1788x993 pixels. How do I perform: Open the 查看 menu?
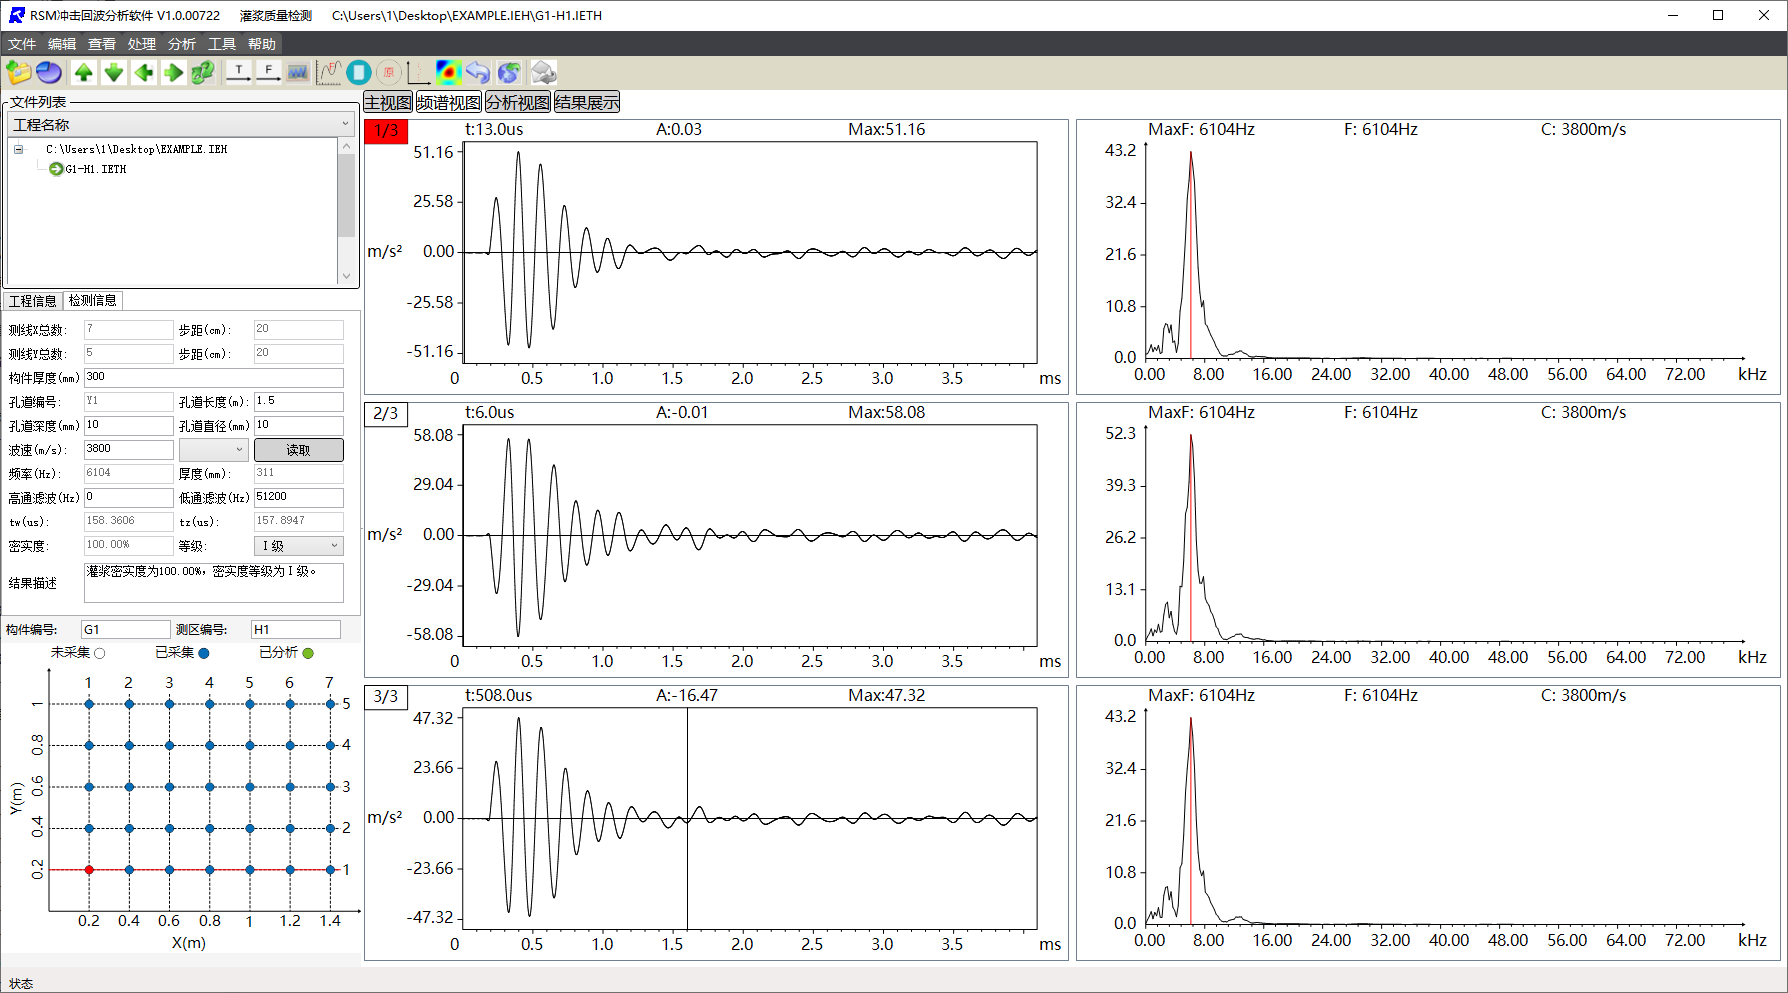[x=102, y=44]
